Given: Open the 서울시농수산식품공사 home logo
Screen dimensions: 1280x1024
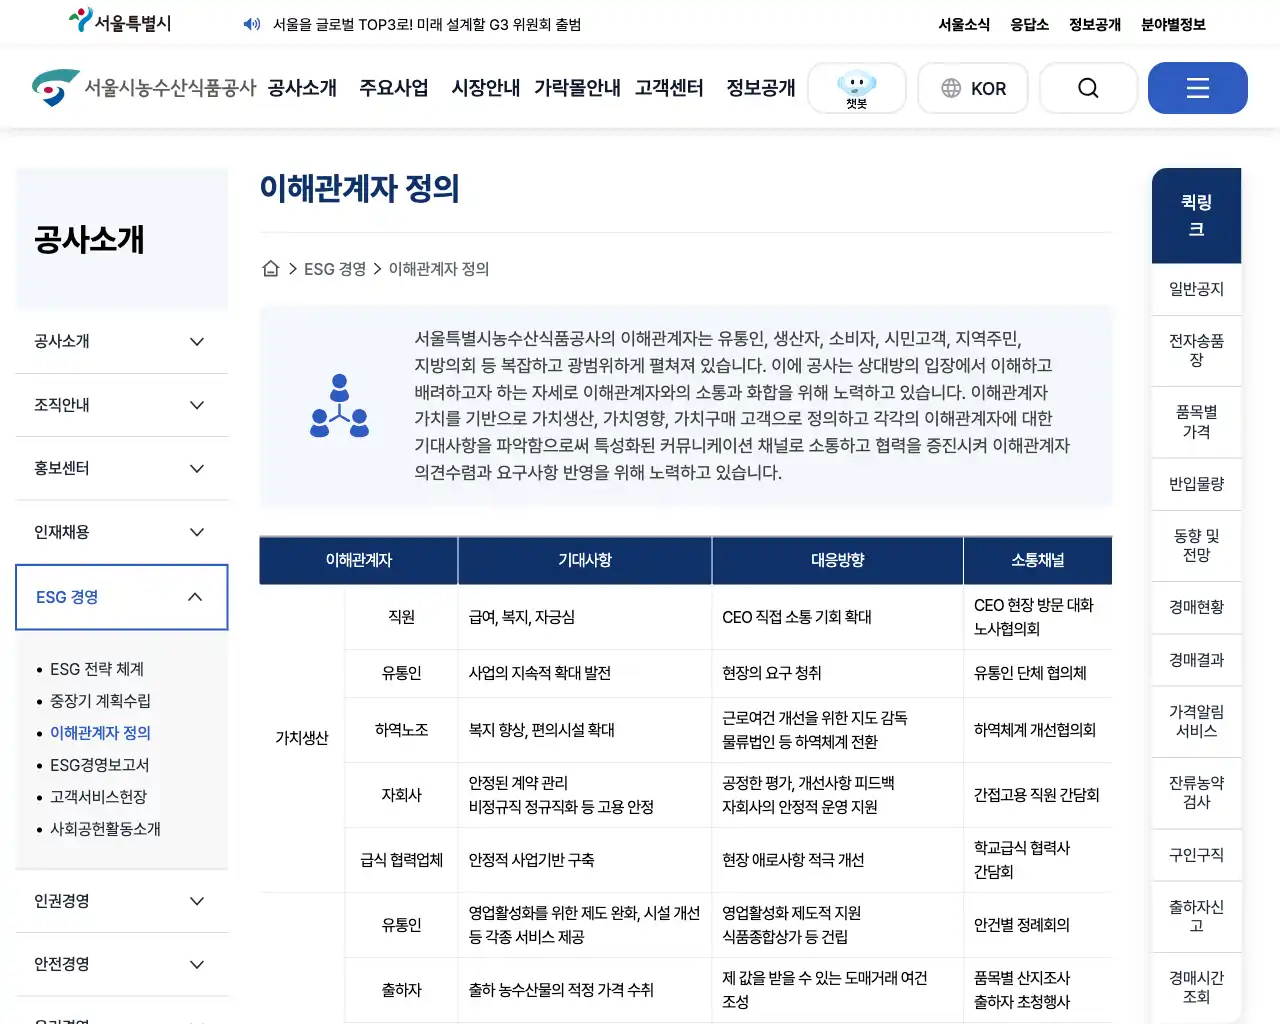Looking at the screenshot, I should pos(144,88).
